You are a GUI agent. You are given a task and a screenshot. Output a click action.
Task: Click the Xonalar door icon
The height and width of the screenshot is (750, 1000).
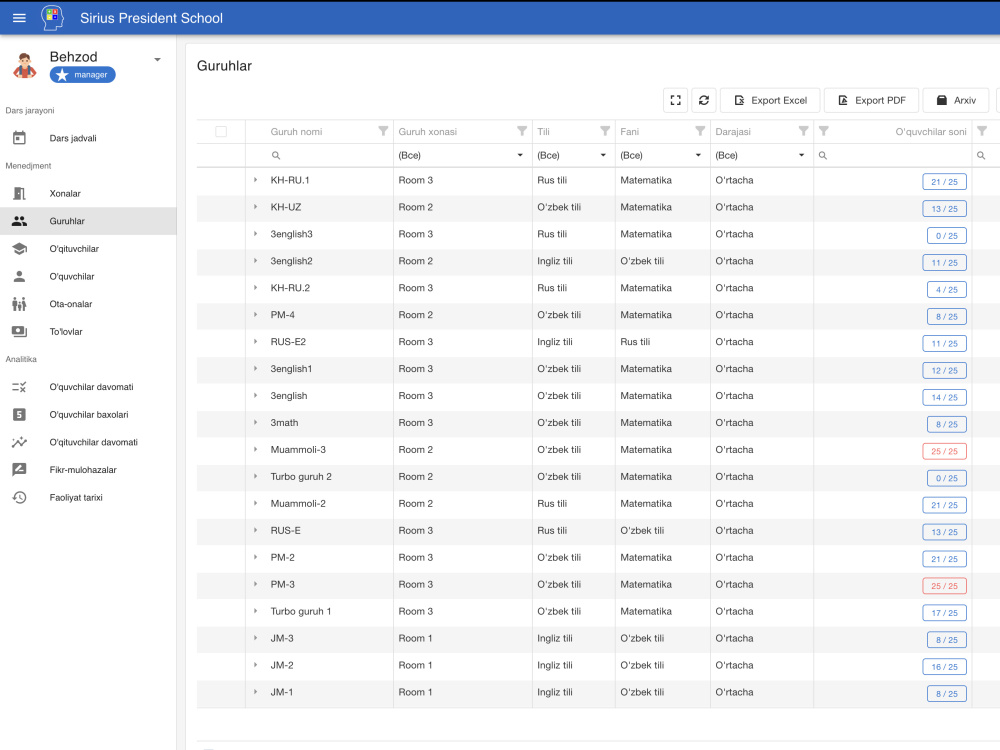click(20, 193)
